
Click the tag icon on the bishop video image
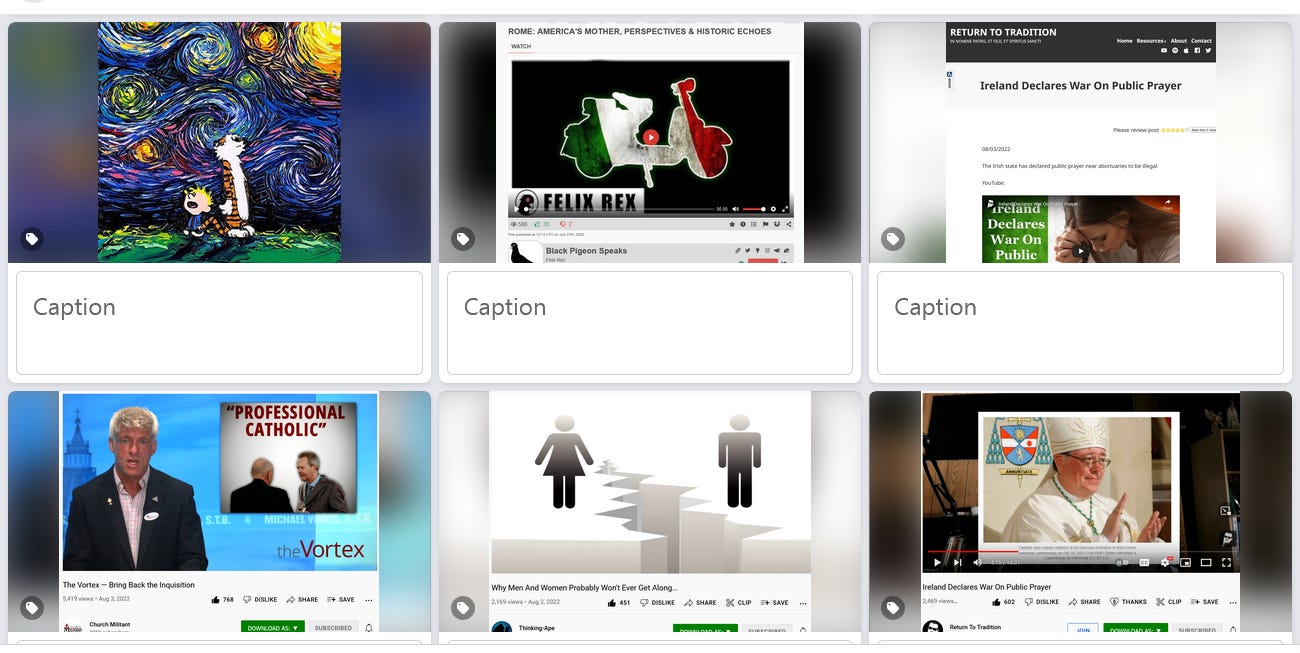point(893,608)
